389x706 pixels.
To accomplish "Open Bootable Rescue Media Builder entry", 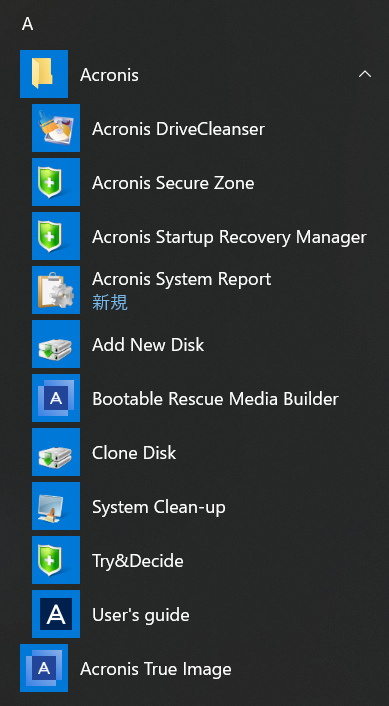I will (215, 399).
